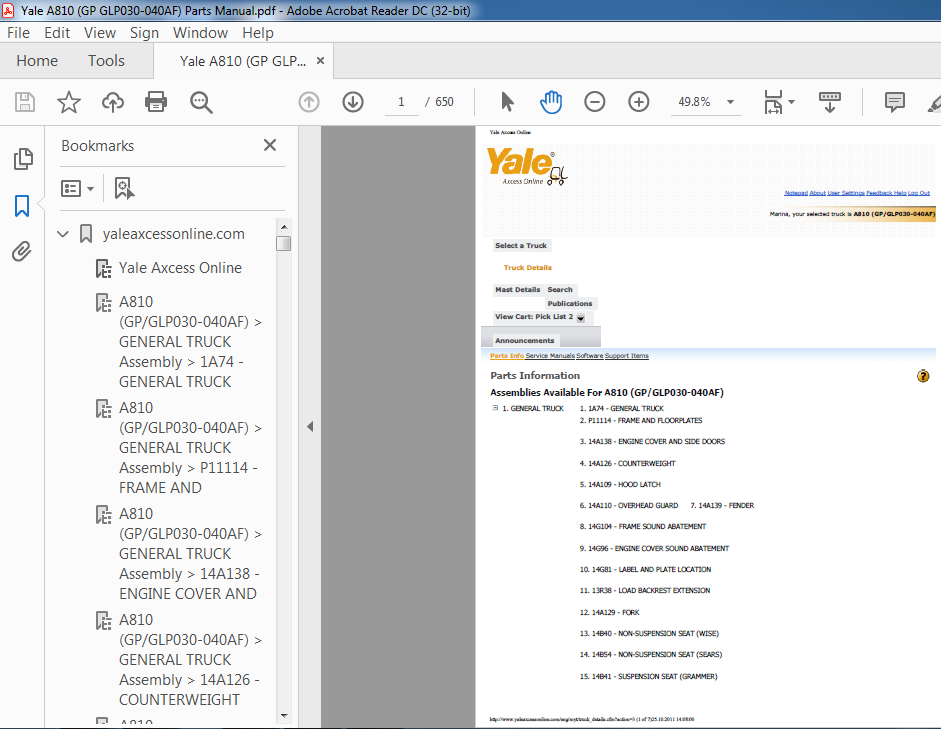Open Attachments paperclip panel icon
This screenshot has height=729, width=941.
tap(22, 251)
